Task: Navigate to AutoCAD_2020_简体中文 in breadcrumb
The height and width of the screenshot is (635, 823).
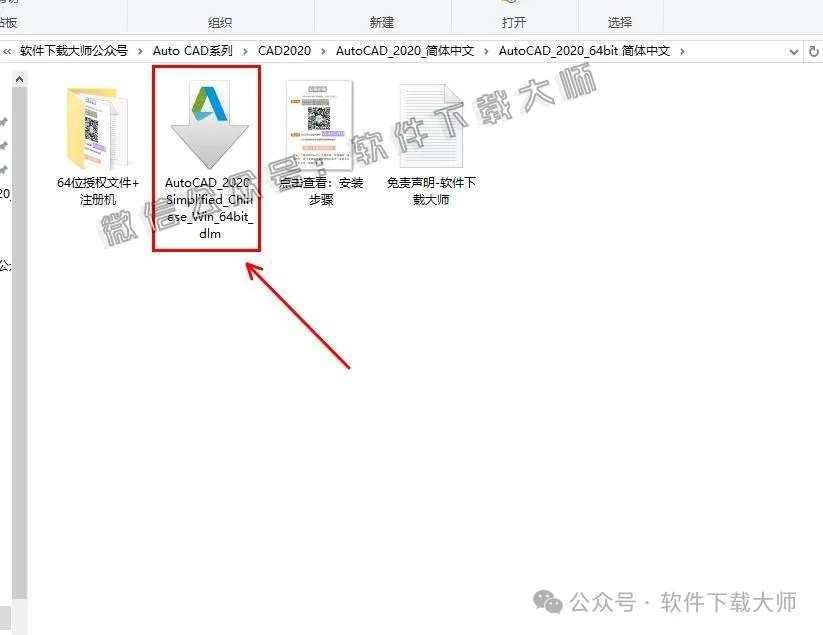Action: tap(403, 48)
